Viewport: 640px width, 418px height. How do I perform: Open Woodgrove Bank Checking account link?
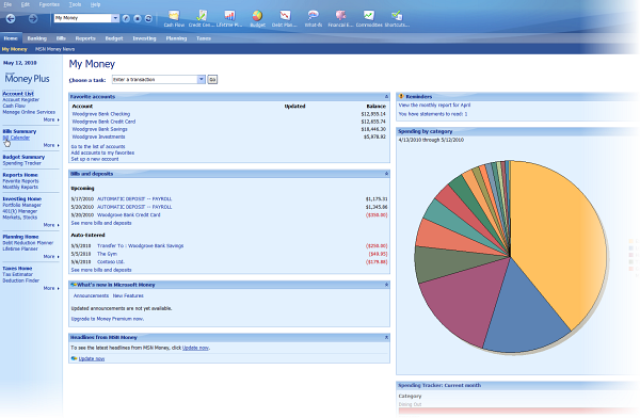click(x=99, y=115)
